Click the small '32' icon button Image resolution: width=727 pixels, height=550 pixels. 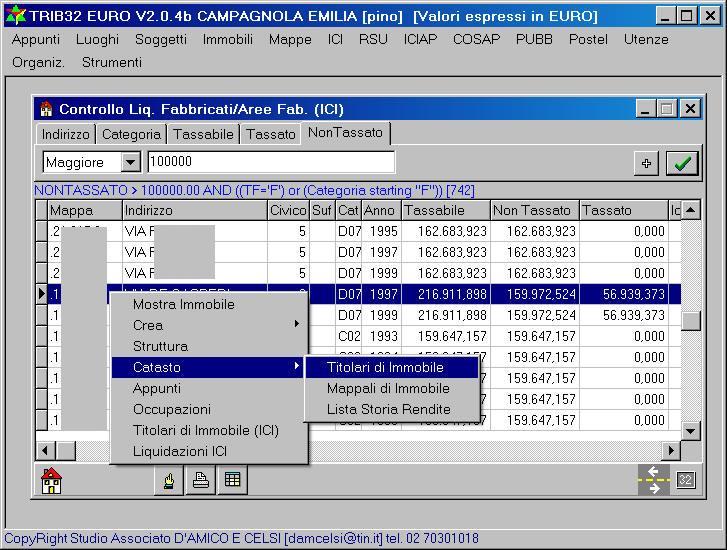coord(685,480)
